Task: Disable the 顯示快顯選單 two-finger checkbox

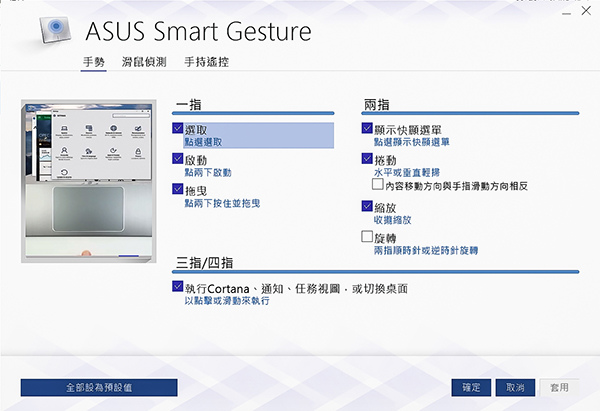Action: pyautogui.click(x=367, y=128)
